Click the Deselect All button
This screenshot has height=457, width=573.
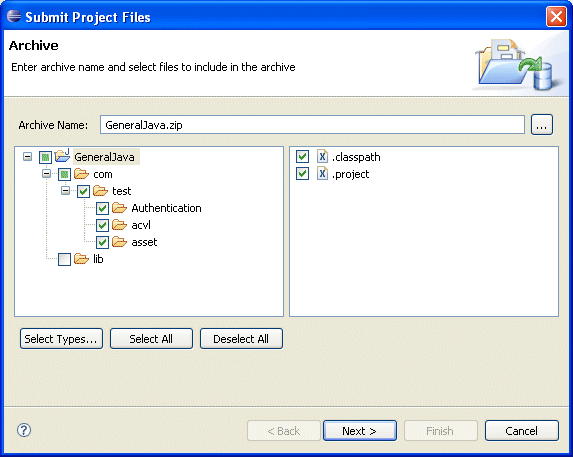(x=241, y=339)
